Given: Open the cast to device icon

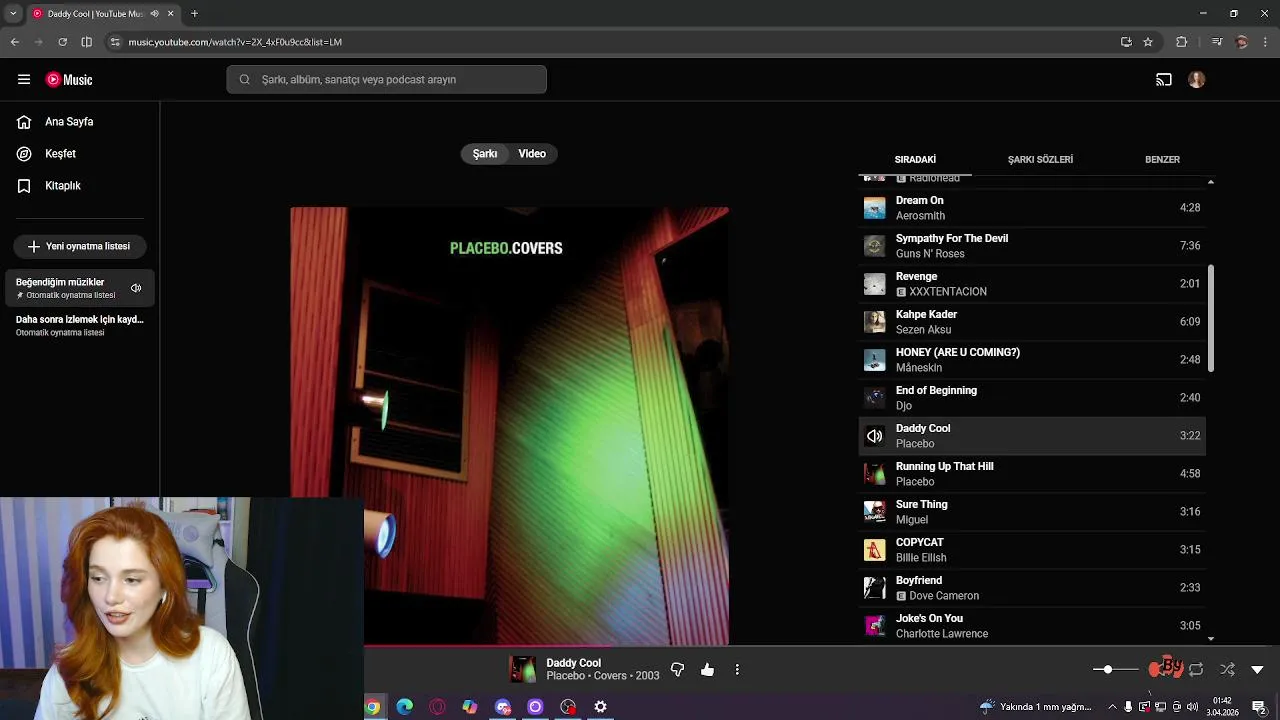Looking at the screenshot, I should pyautogui.click(x=1164, y=80).
